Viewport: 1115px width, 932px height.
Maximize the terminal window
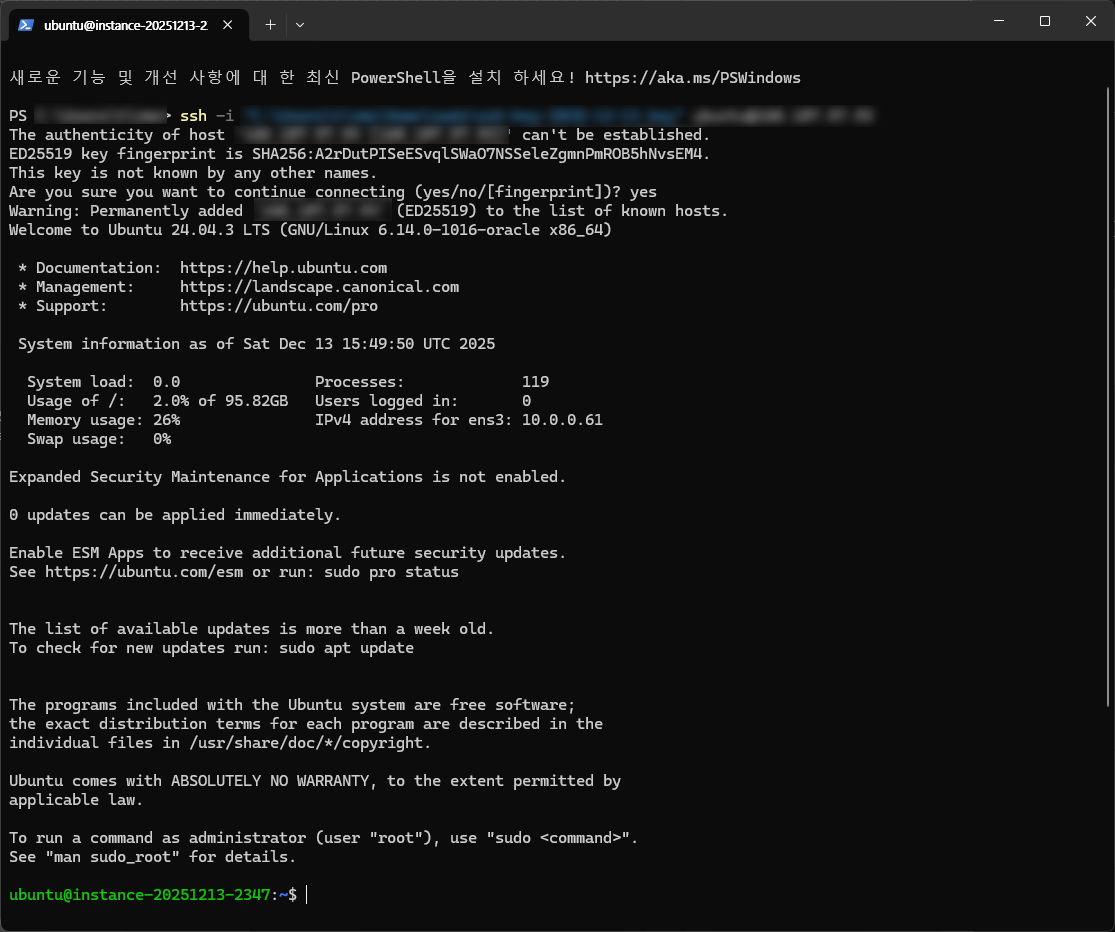point(1045,21)
